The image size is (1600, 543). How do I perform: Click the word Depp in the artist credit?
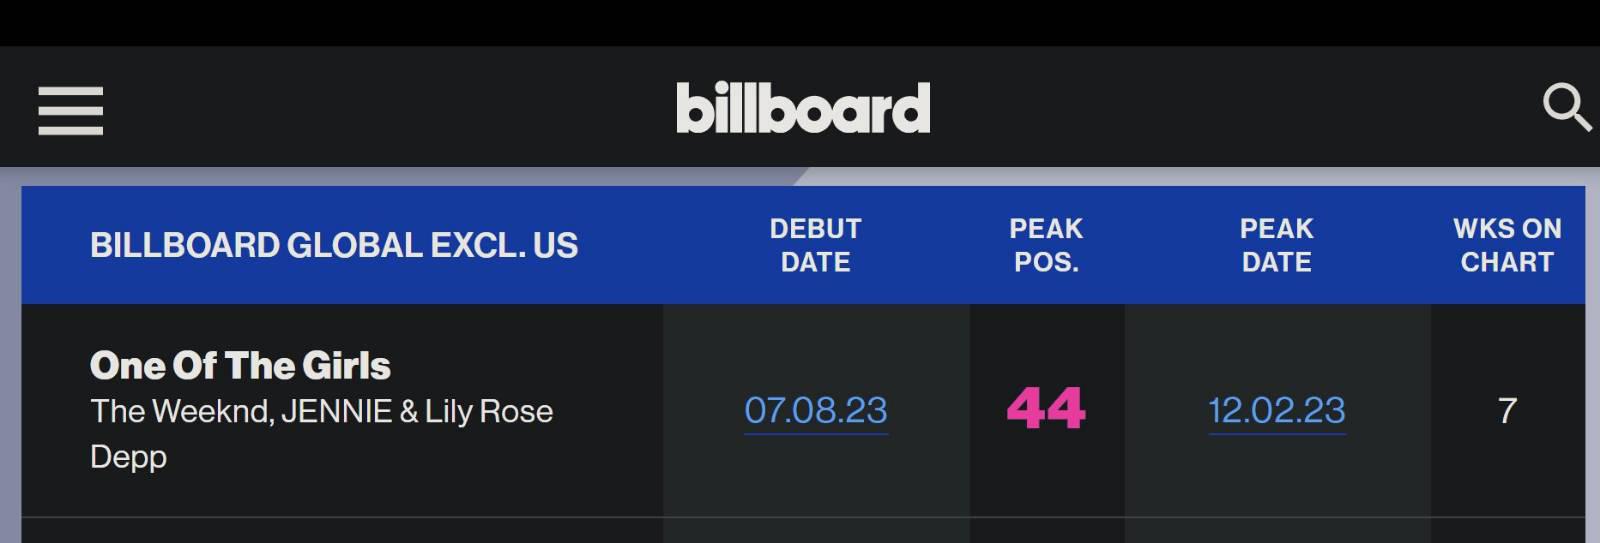click(x=128, y=457)
